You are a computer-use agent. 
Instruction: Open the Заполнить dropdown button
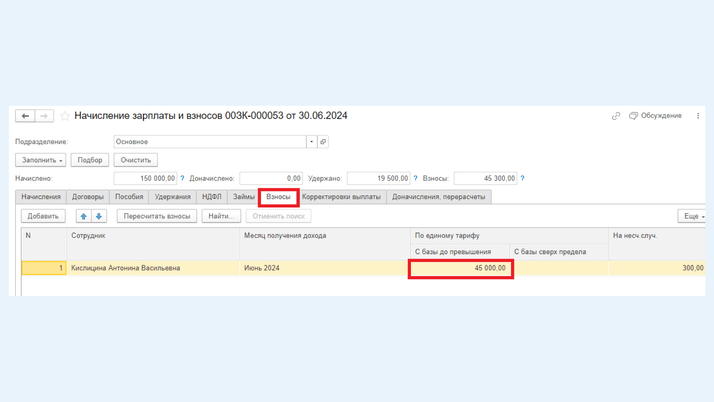pyautogui.click(x=41, y=160)
